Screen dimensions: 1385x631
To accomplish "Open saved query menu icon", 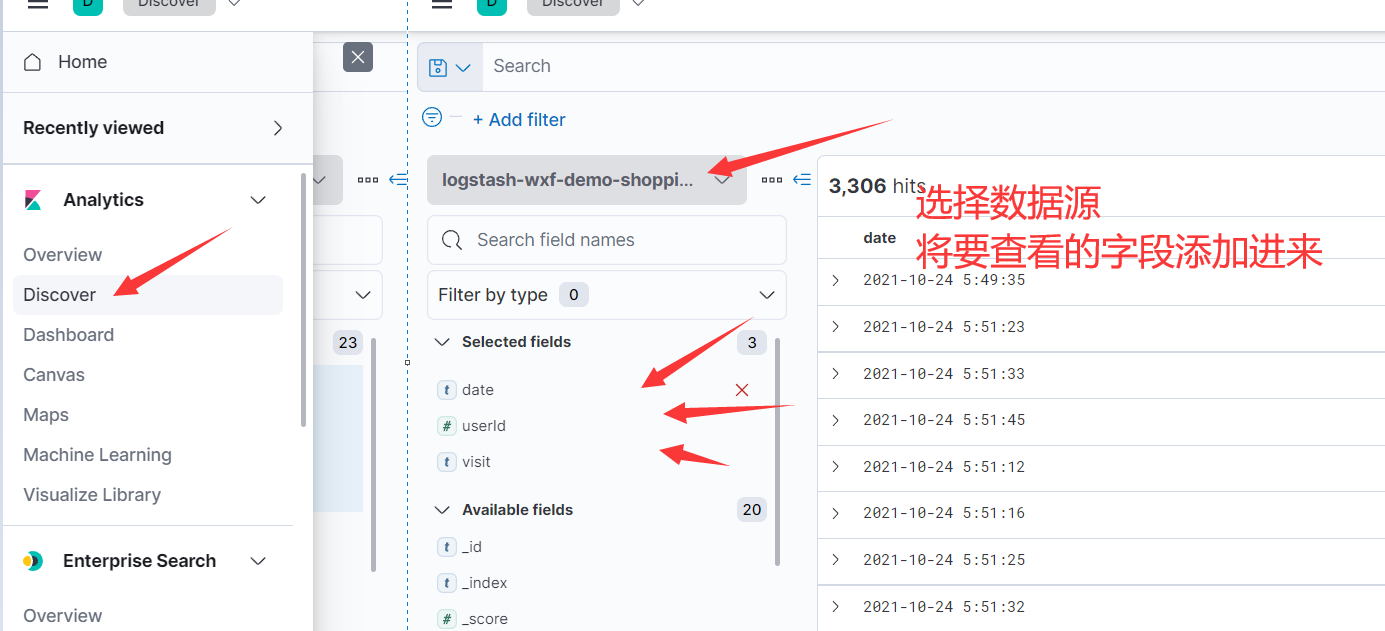I will click(x=450, y=67).
